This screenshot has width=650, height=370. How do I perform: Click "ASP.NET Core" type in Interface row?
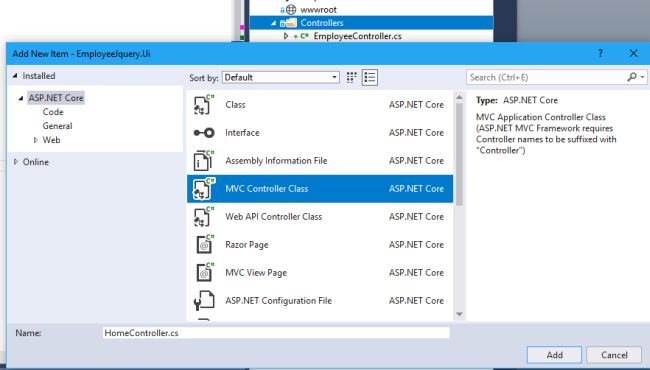click(x=416, y=133)
